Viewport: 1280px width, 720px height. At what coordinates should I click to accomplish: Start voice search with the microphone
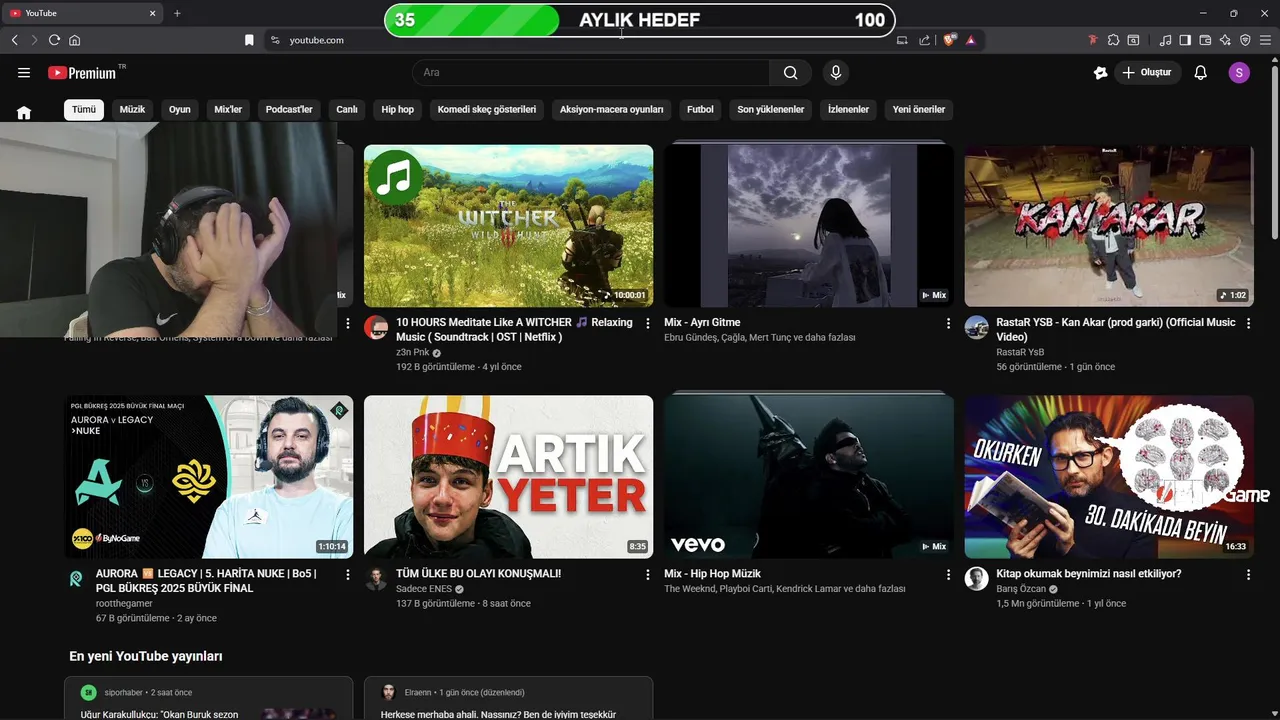coord(836,72)
